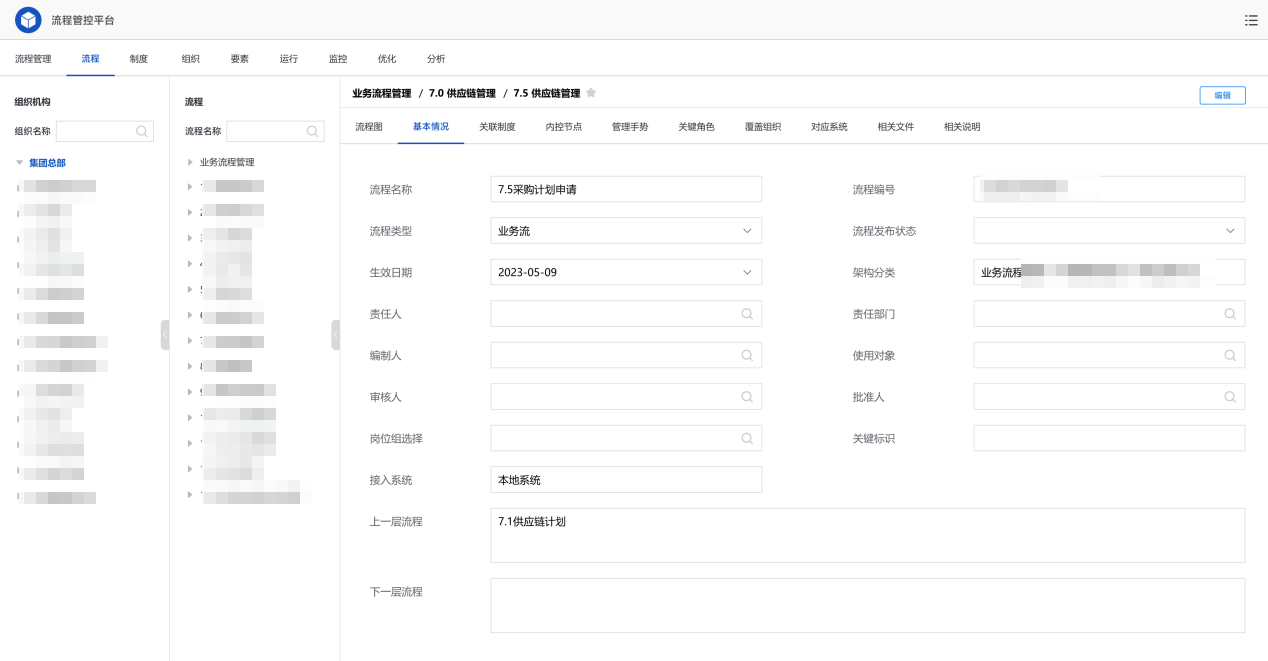Click the search icon in 组织名称 field
The height and width of the screenshot is (661, 1268).
point(142,131)
